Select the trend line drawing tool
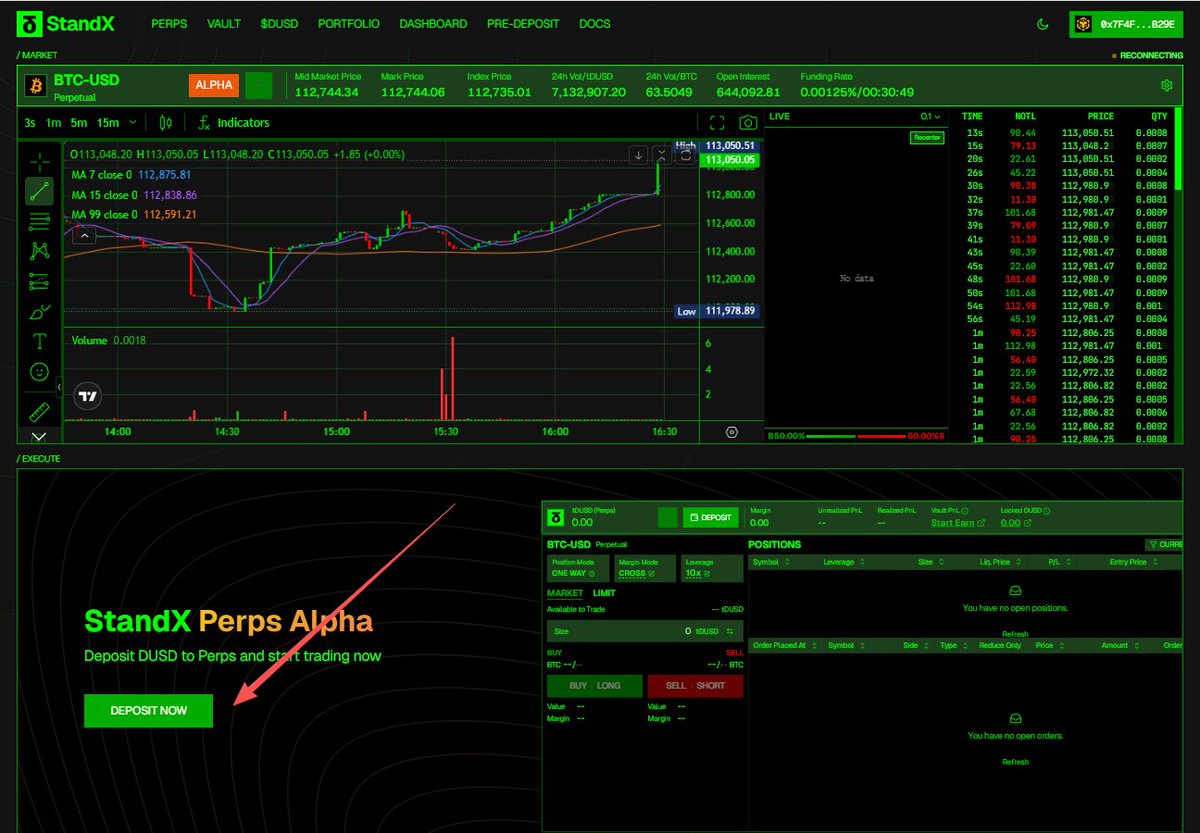Image resolution: width=1200 pixels, height=833 pixels. (x=39, y=191)
